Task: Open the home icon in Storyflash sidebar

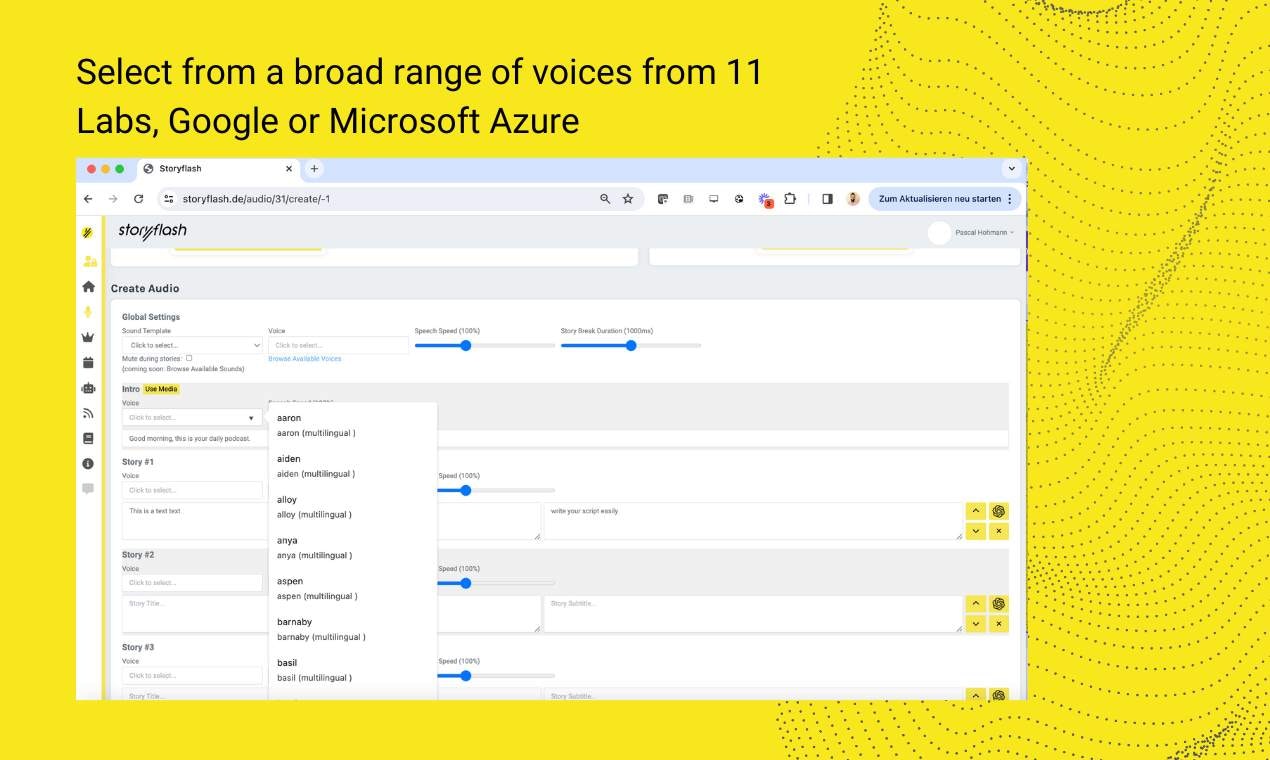Action: [x=89, y=286]
